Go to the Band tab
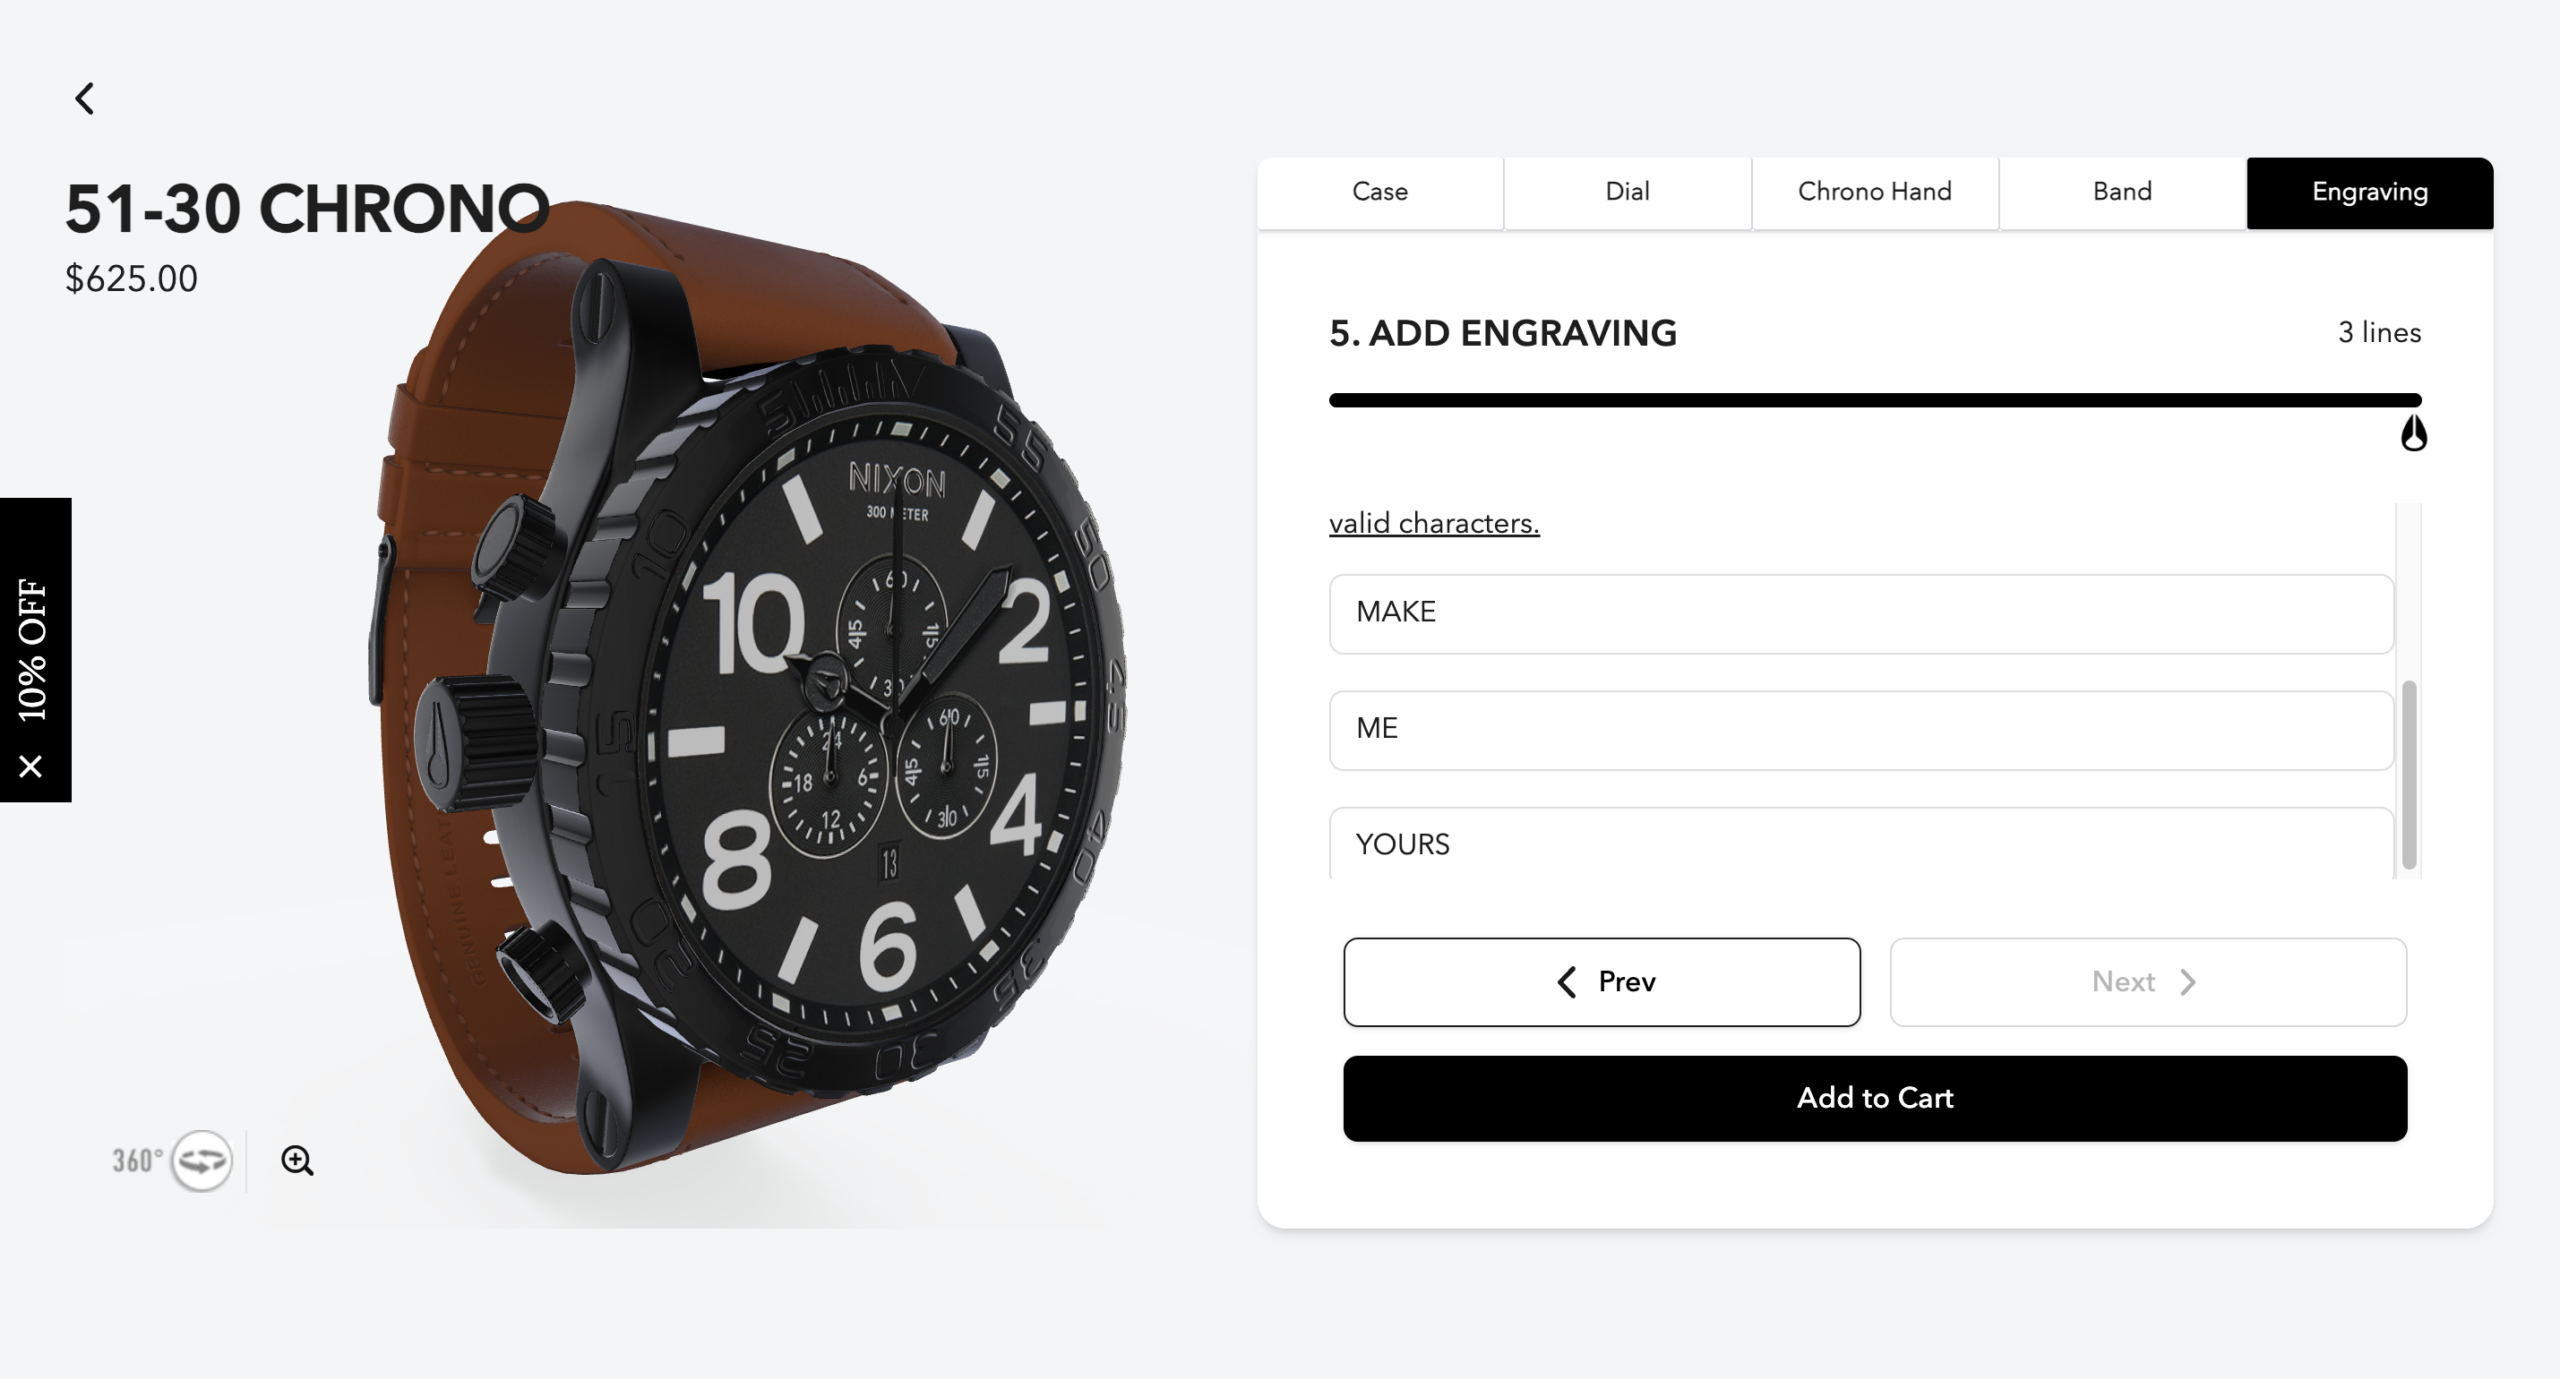Image resolution: width=2560 pixels, height=1379 pixels. [2122, 192]
